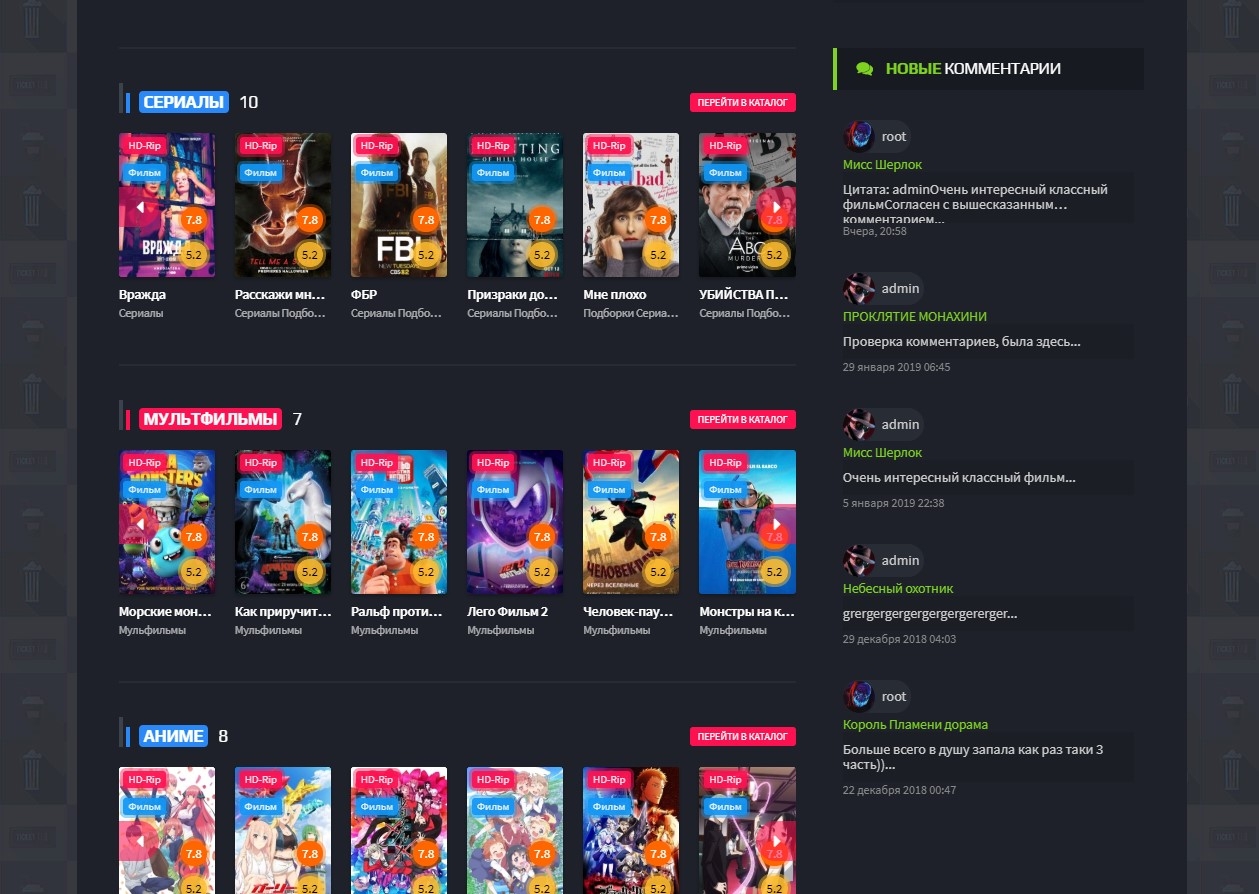Image resolution: width=1259 pixels, height=894 pixels.
Task: Select the Мультфильмы section heading
Action: click(x=210, y=419)
